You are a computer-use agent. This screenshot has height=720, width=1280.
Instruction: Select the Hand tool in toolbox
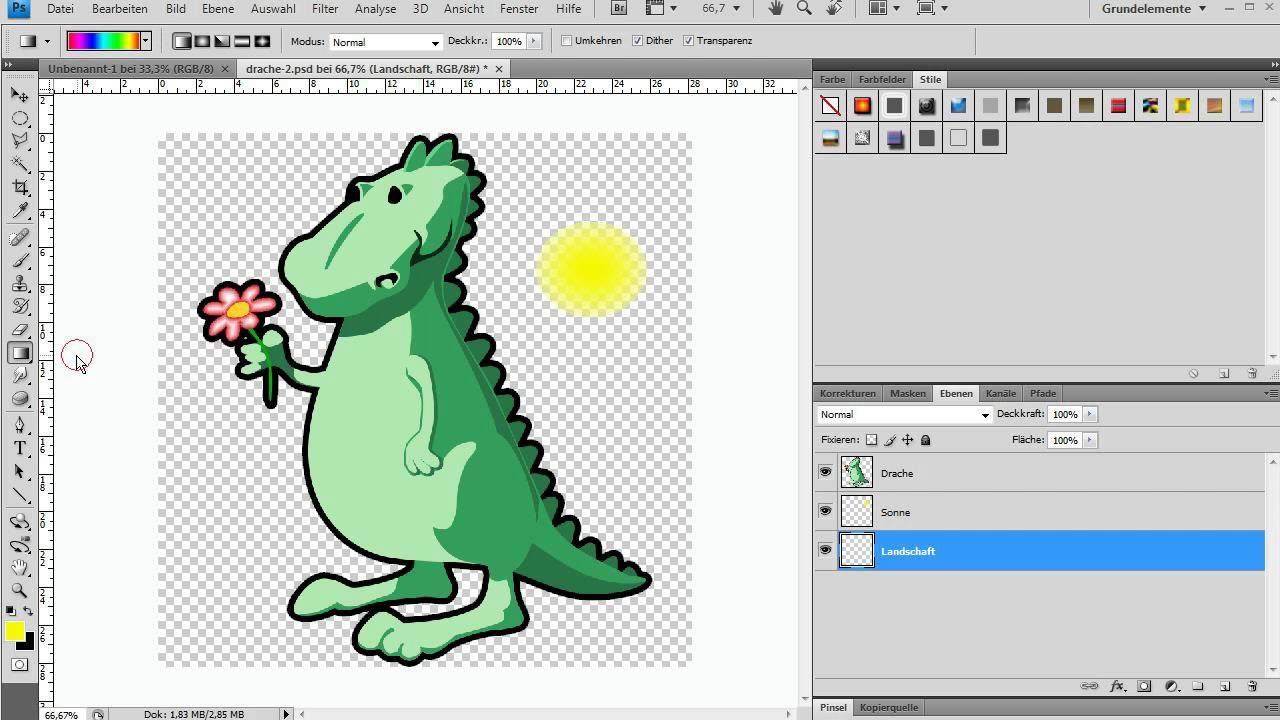[x=19, y=568]
